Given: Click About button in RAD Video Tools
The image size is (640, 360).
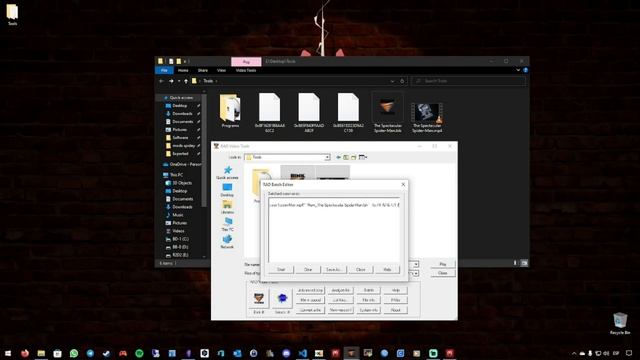Looking at the screenshot, I should 395,310.
